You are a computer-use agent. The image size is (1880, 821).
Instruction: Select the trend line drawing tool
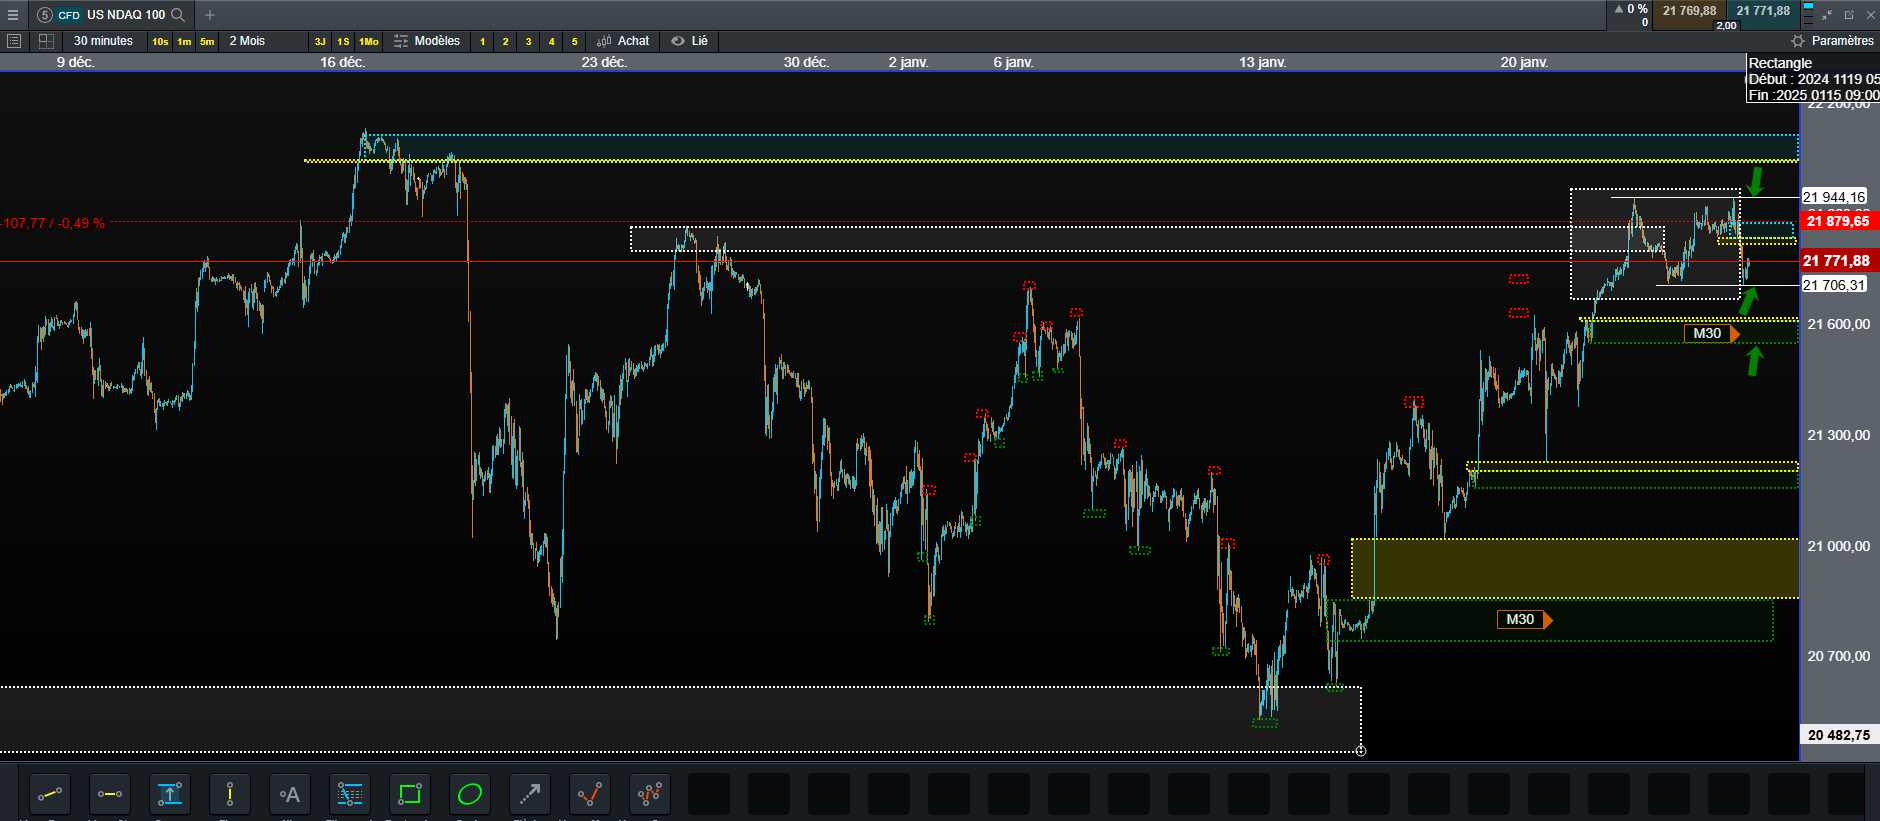(50, 795)
